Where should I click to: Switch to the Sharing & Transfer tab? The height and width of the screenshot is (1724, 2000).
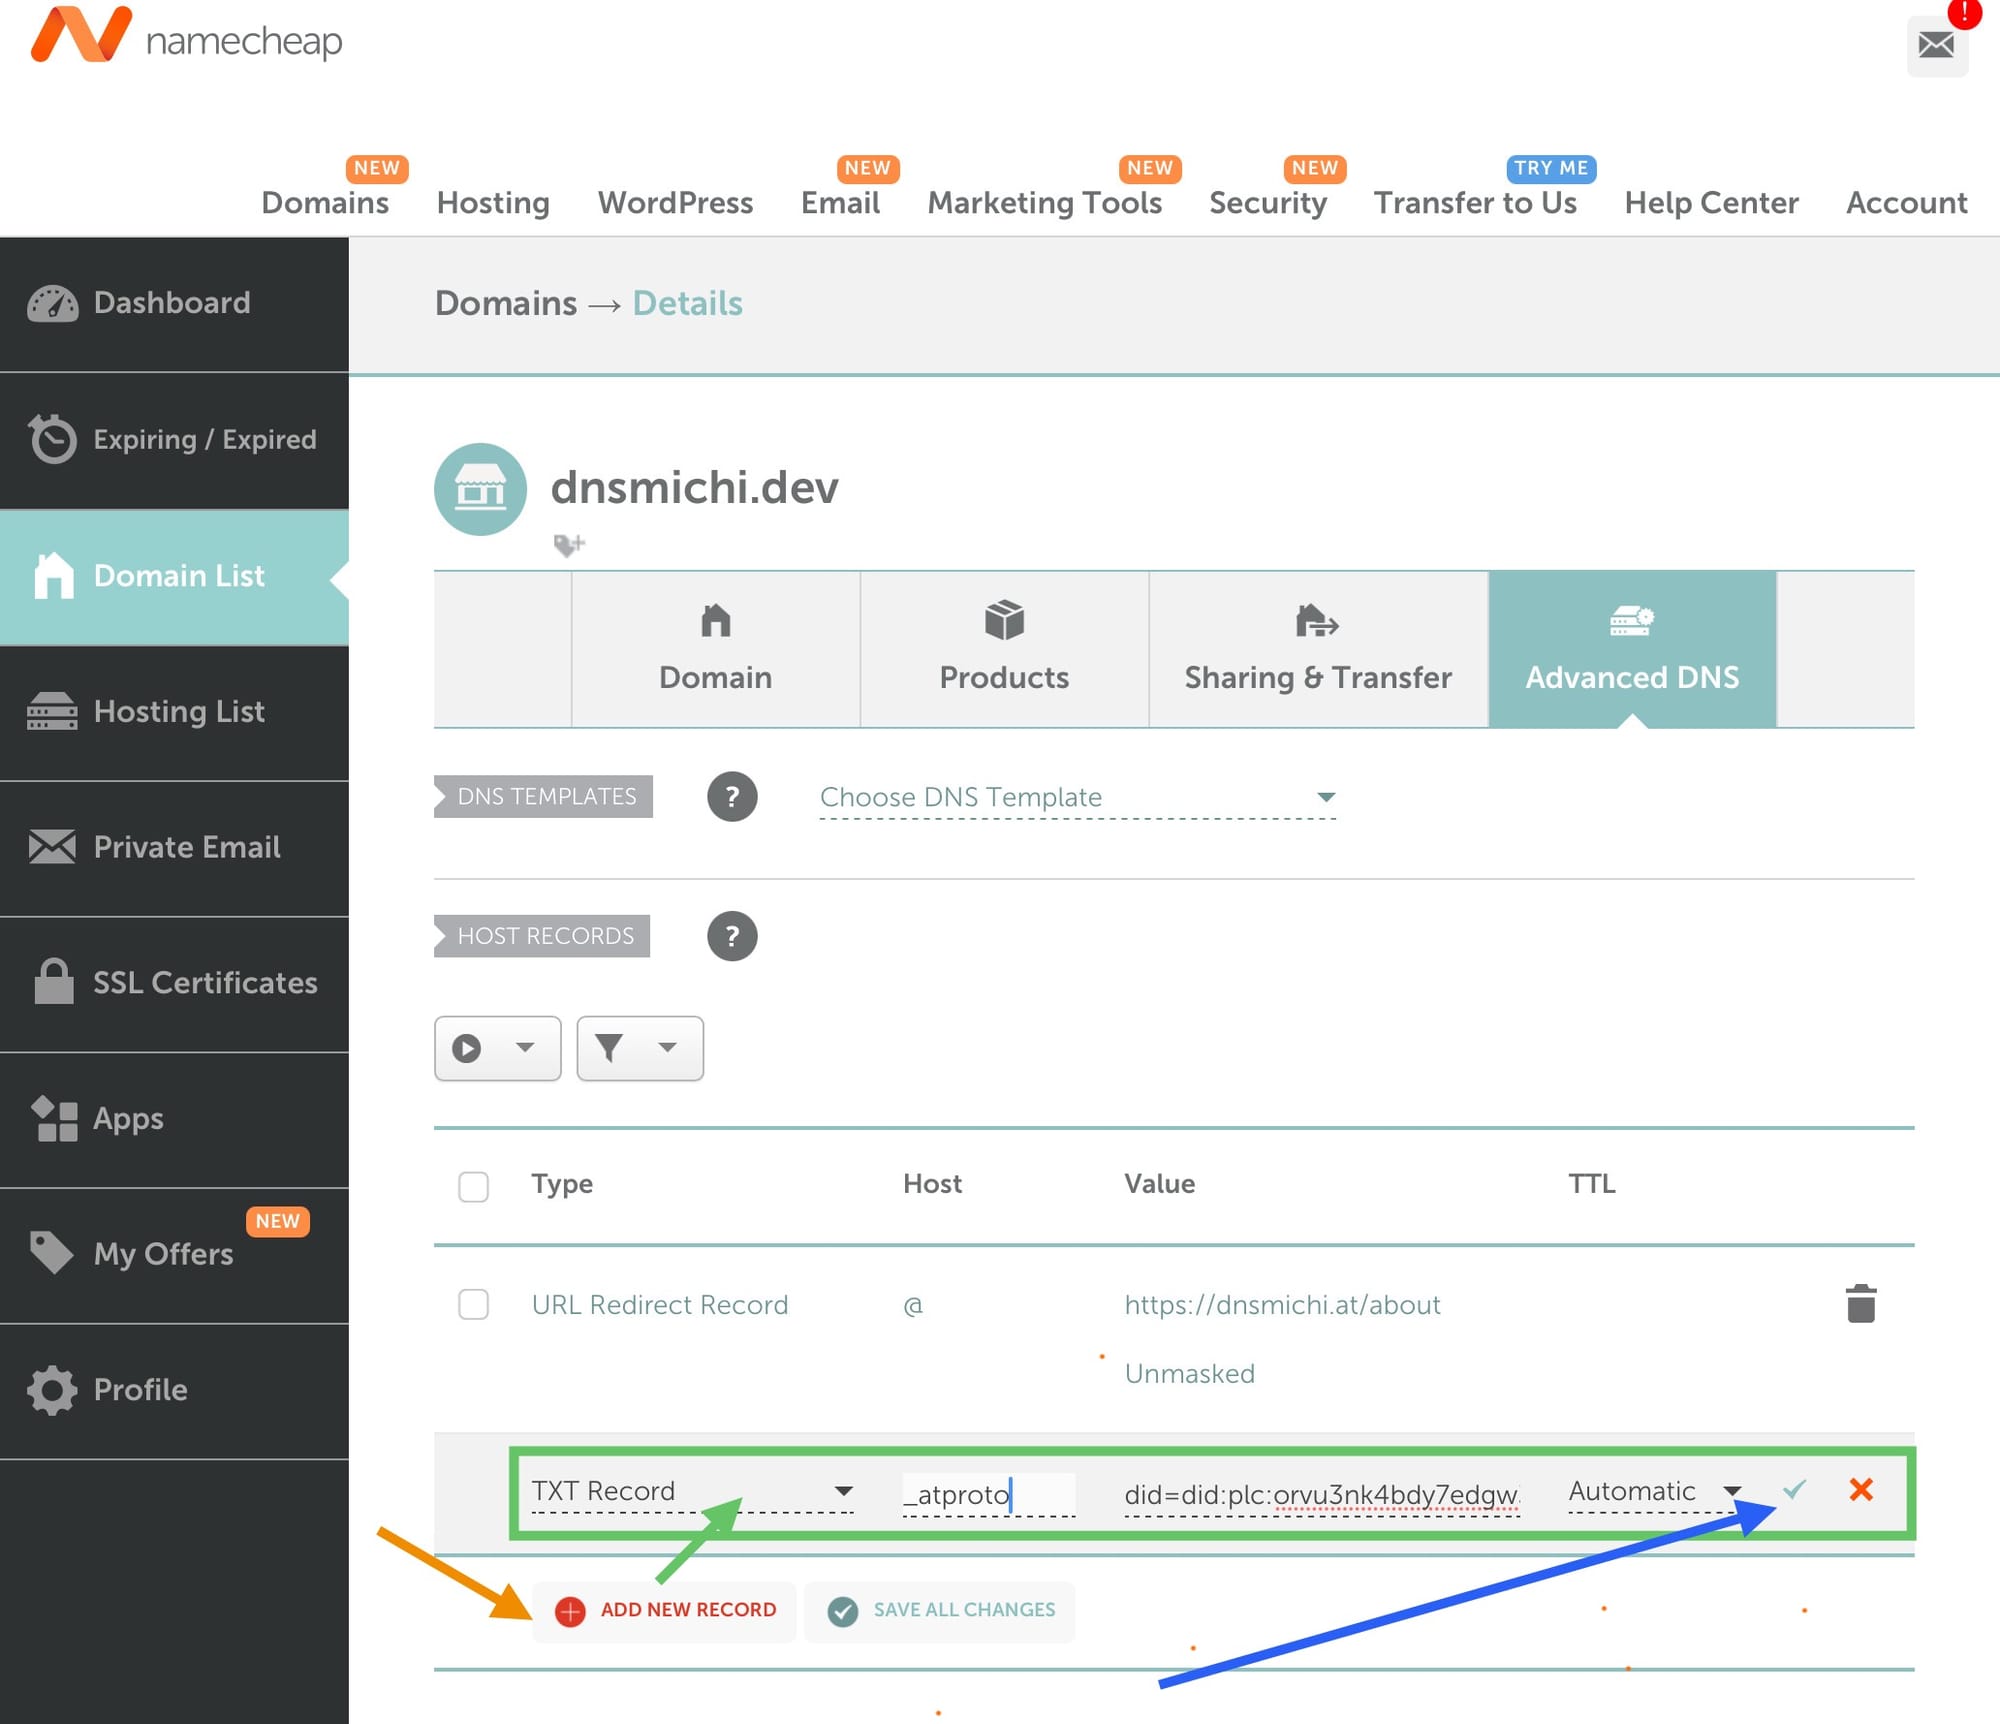1317,650
